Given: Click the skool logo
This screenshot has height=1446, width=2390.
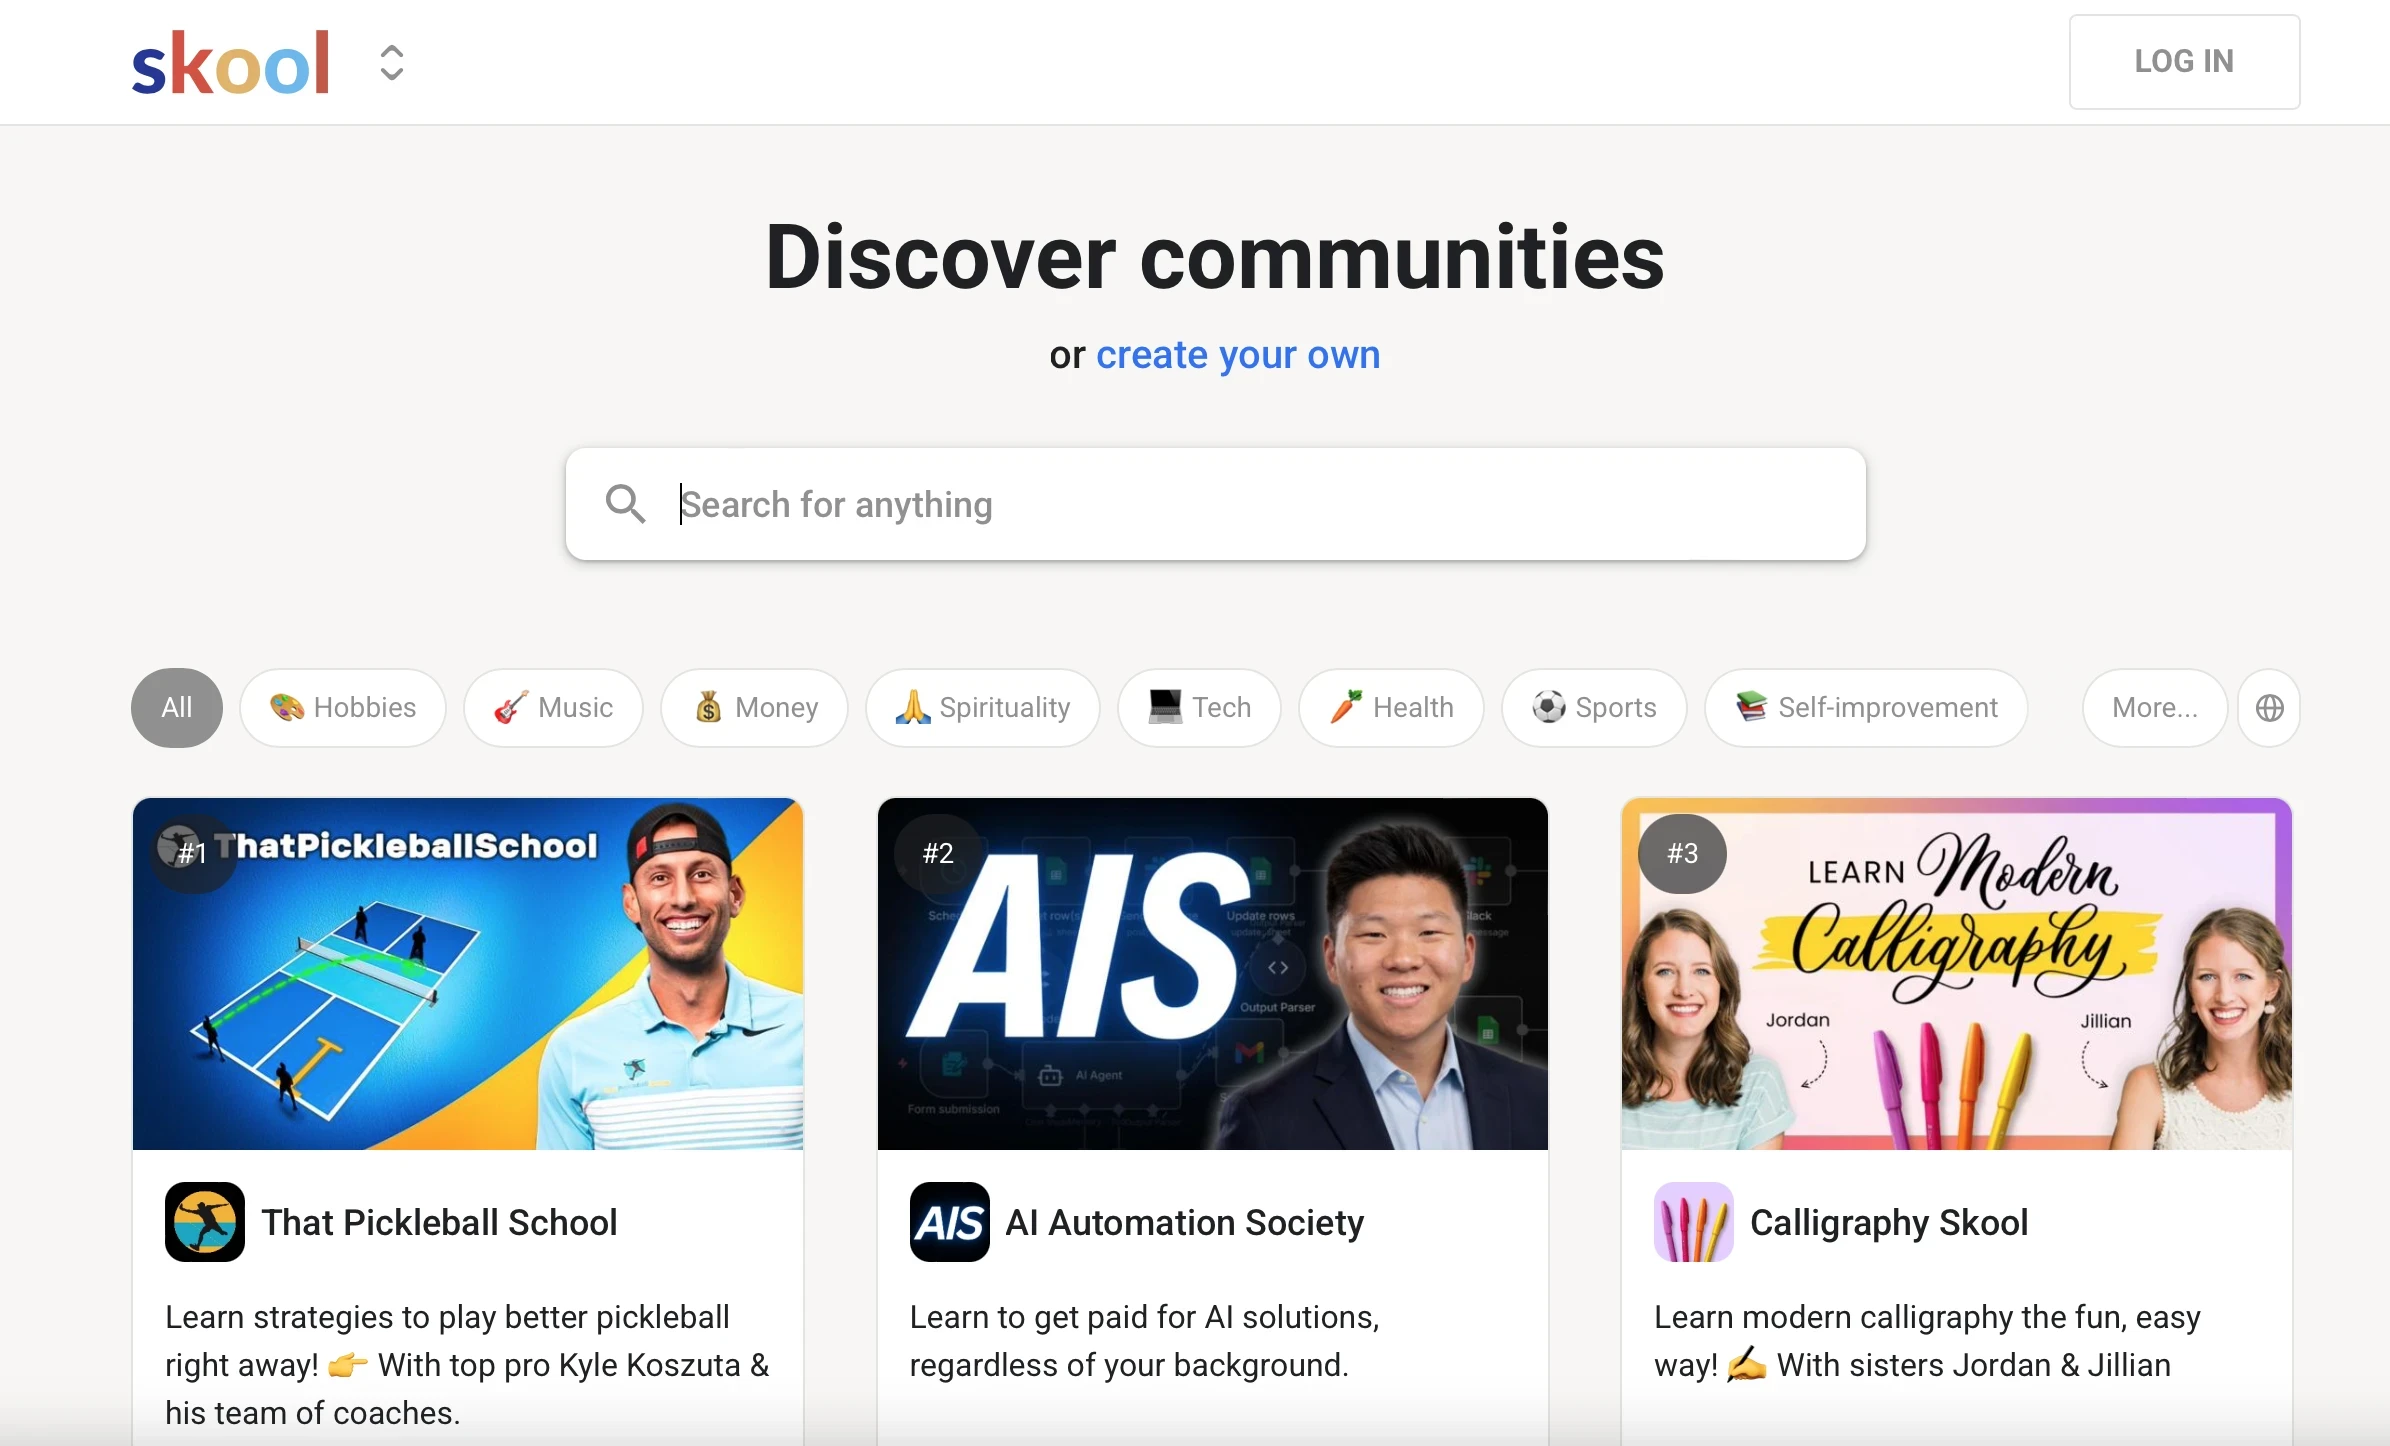Looking at the screenshot, I should 230,63.
